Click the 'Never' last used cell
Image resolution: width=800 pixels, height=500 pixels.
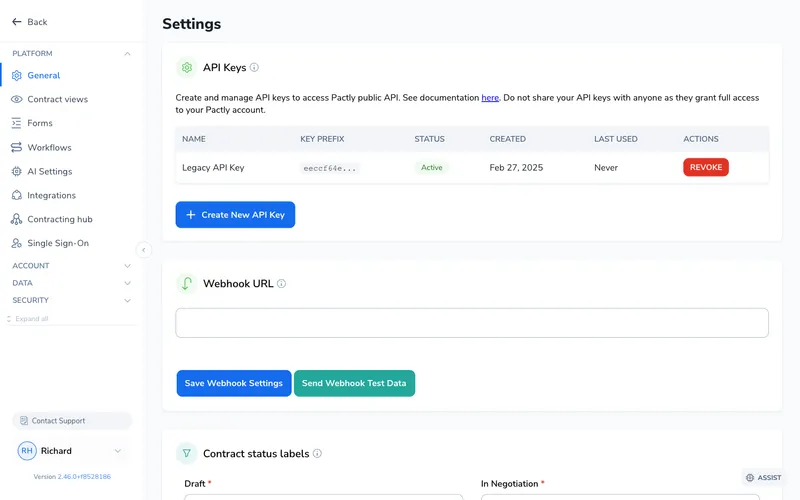[x=606, y=167]
